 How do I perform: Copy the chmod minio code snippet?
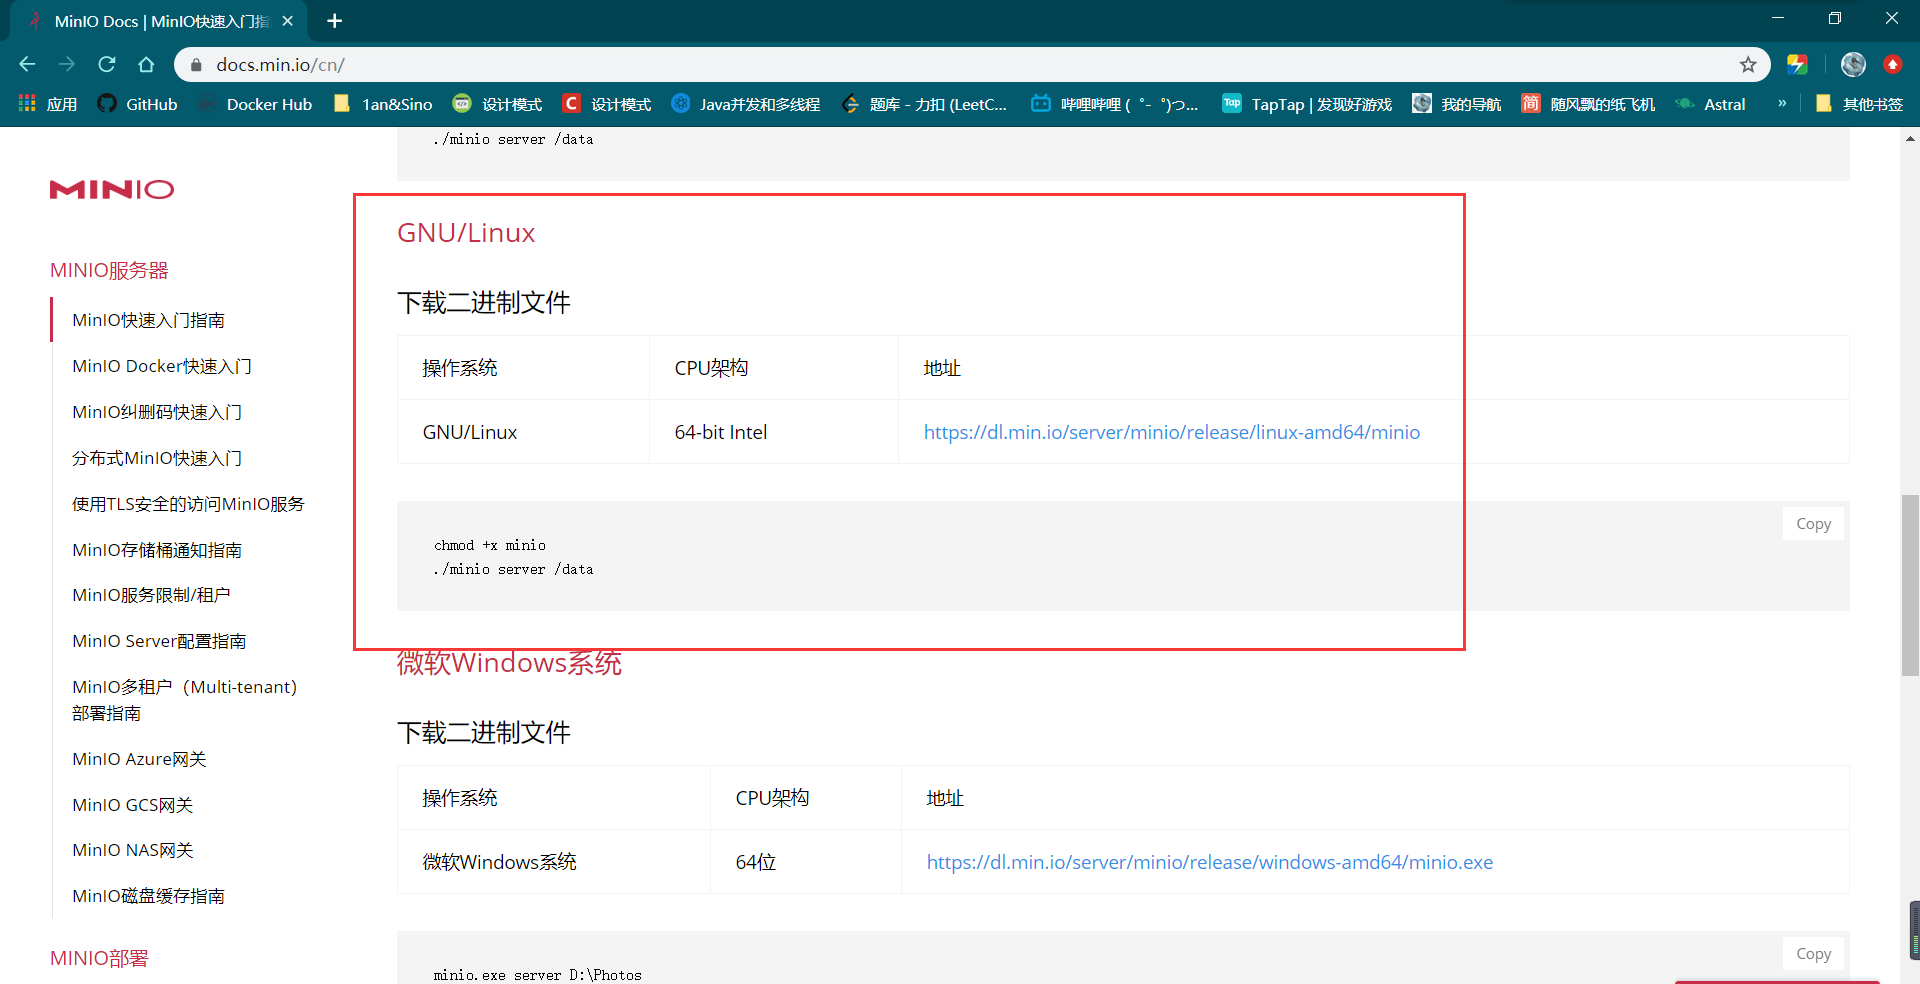(1813, 523)
